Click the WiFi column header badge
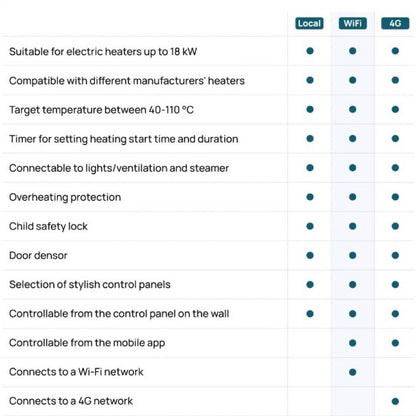This screenshot has width=416, height=416. pyautogui.click(x=353, y=23)
